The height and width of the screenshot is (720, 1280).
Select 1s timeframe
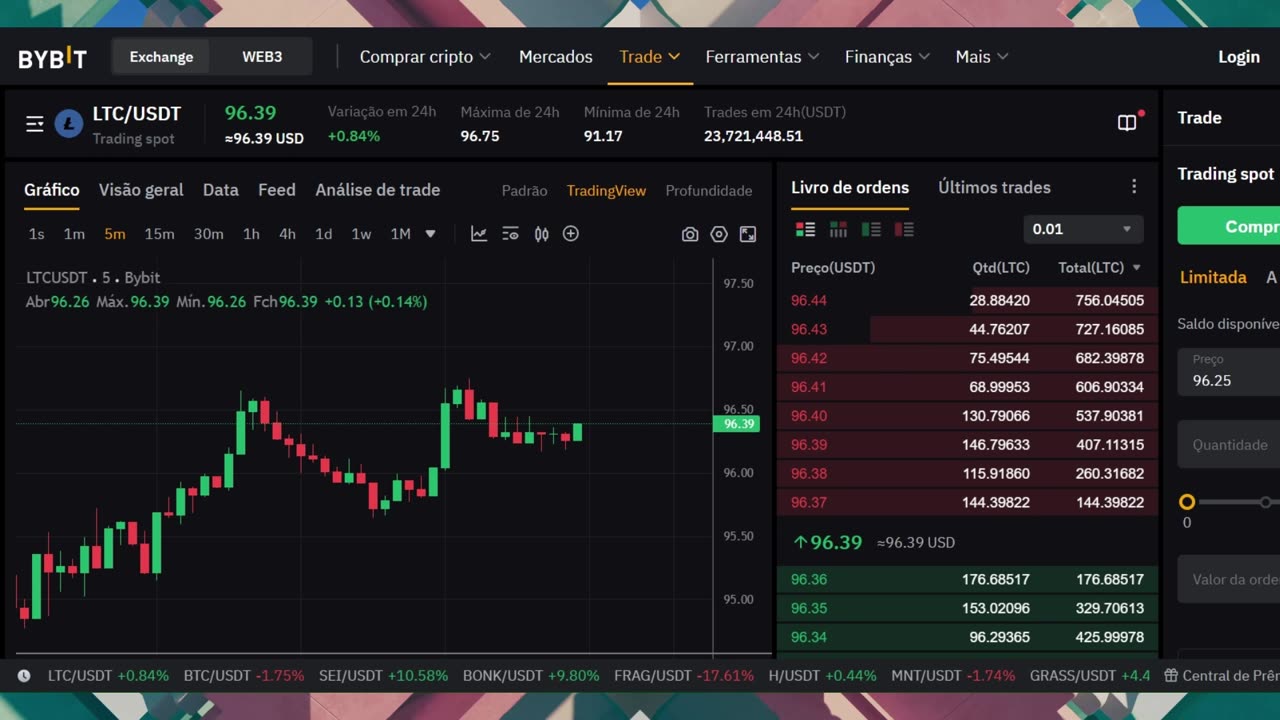coord(36,234)
